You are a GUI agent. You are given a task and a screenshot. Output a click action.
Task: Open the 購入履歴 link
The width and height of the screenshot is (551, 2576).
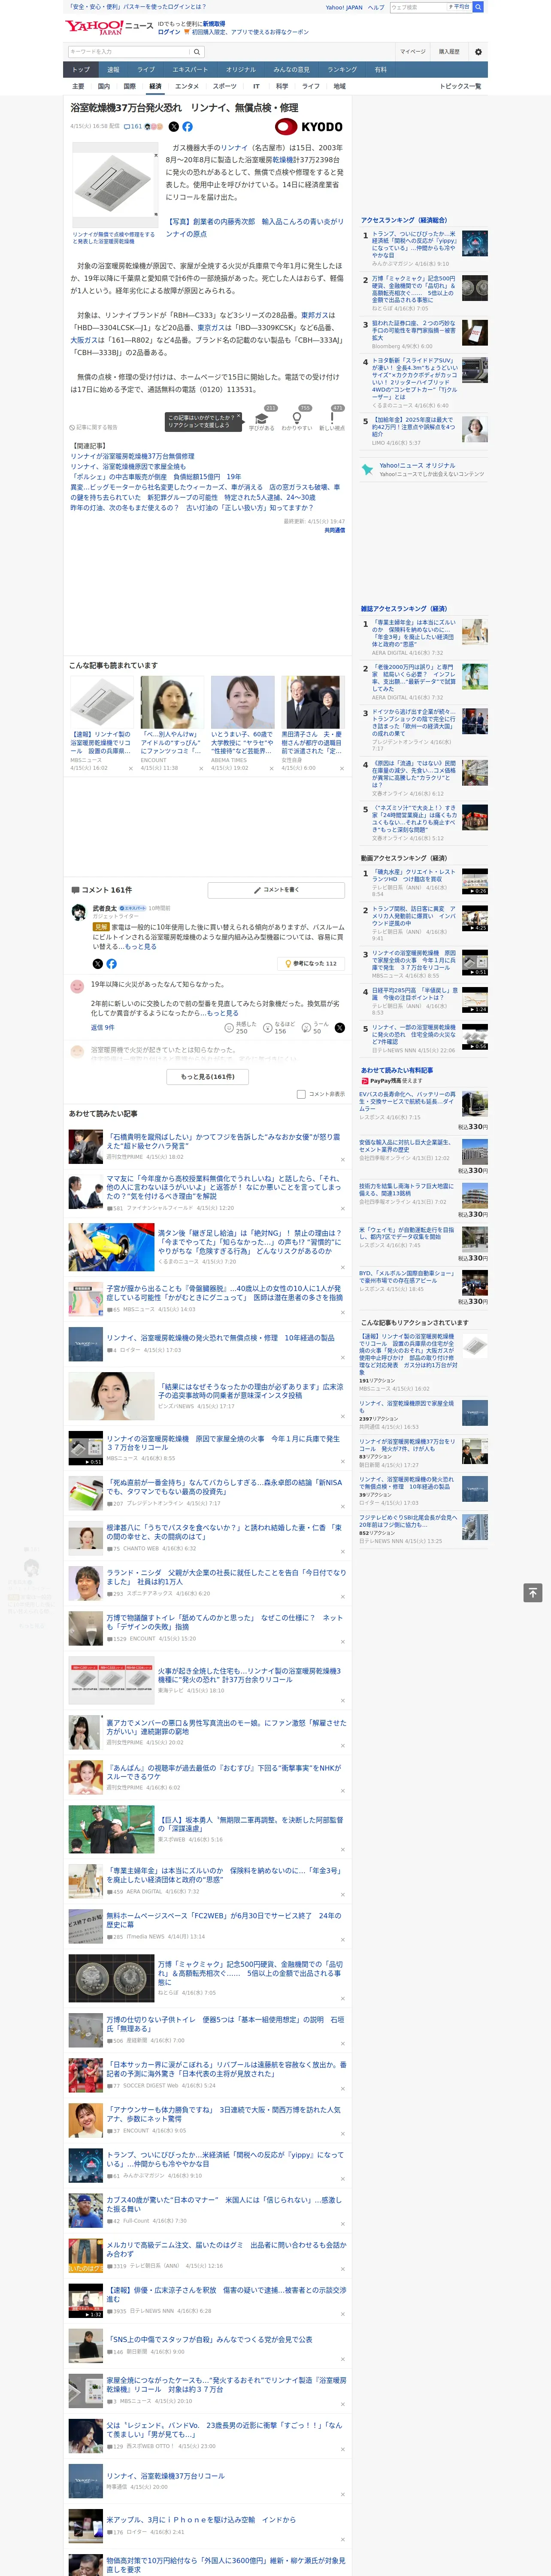tap(449, 51)
